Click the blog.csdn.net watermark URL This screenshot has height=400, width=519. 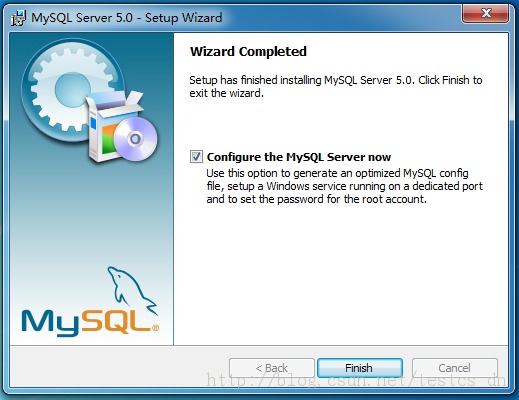coord(356,381)
